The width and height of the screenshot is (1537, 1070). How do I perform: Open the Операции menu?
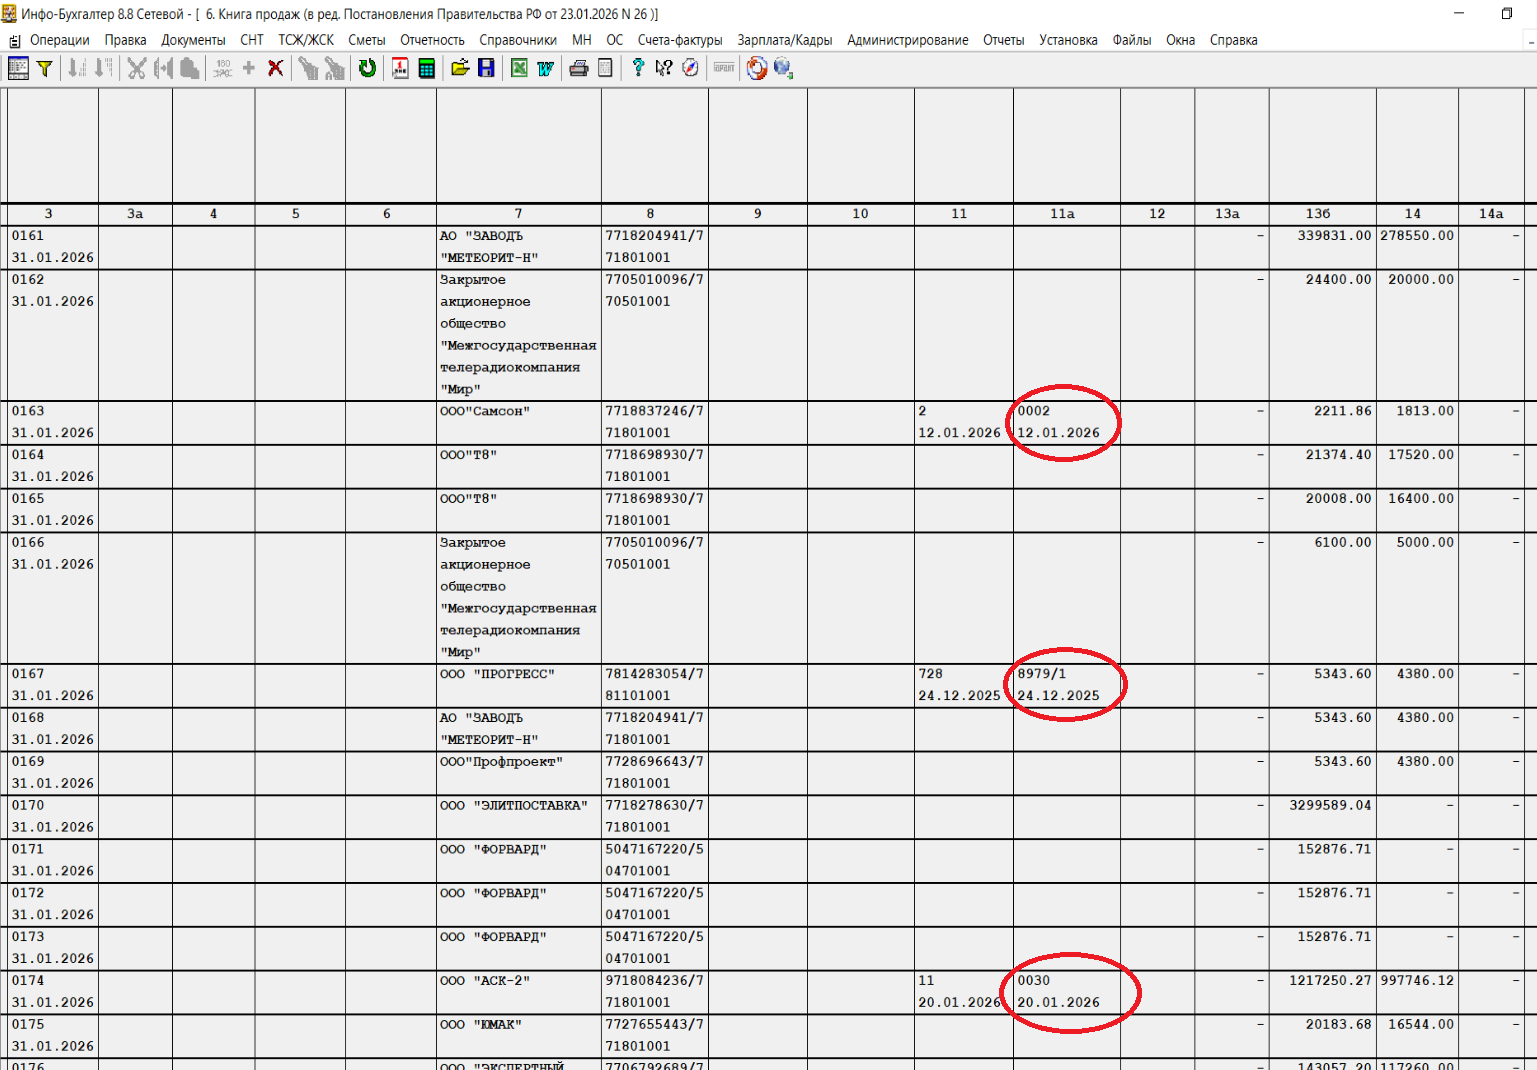click(59, 40)
